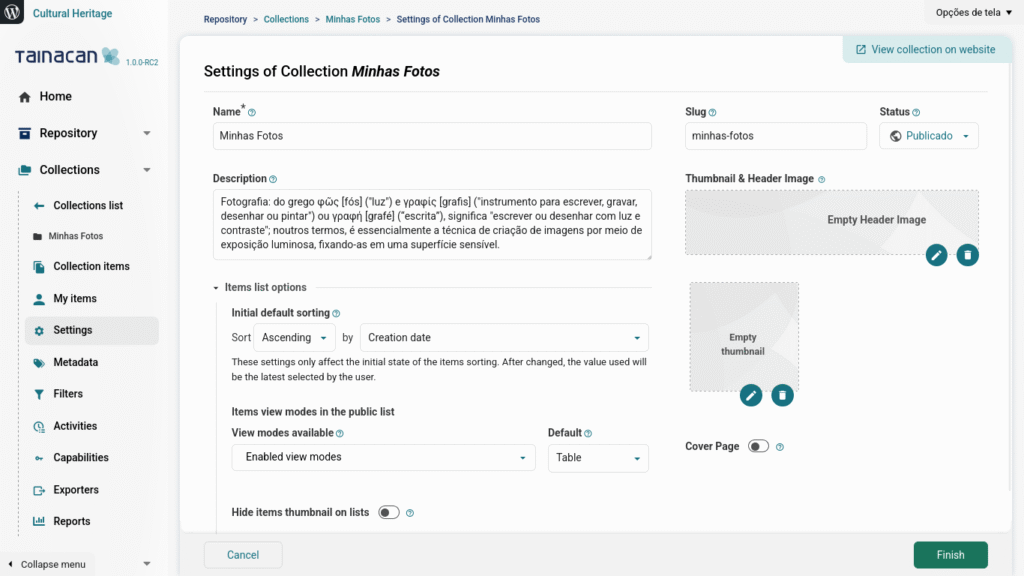Enable the Cover Page switch
Viewport: 1024px width, 576px height.
click(x=758, y=446)
